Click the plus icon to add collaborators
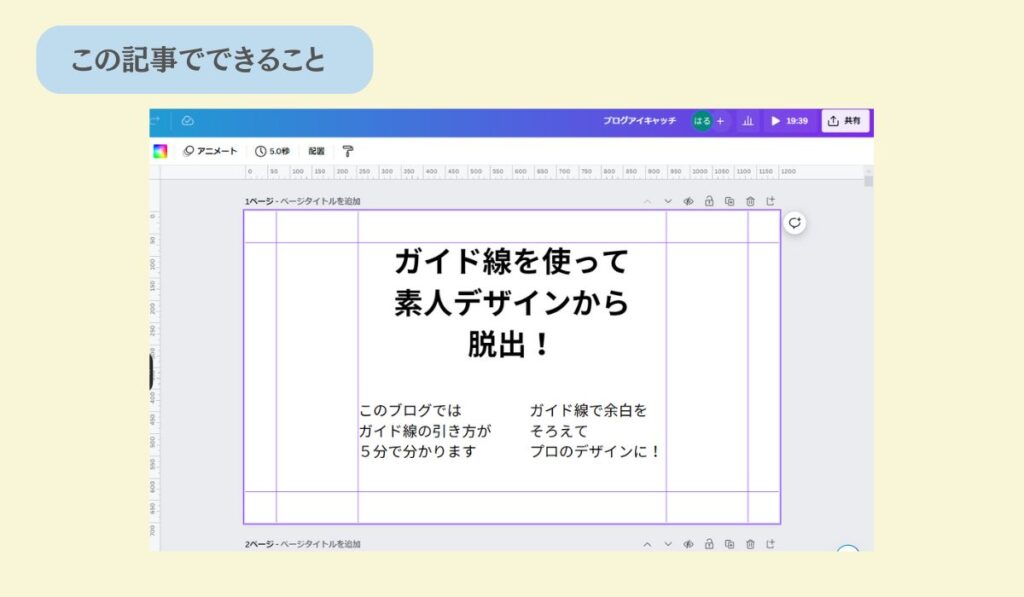 [720, 121]
